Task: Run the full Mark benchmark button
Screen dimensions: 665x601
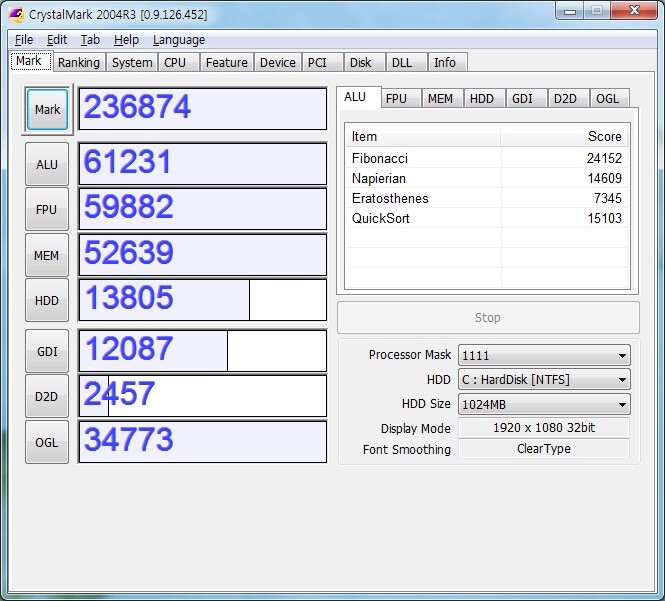Action: point(47,110)
